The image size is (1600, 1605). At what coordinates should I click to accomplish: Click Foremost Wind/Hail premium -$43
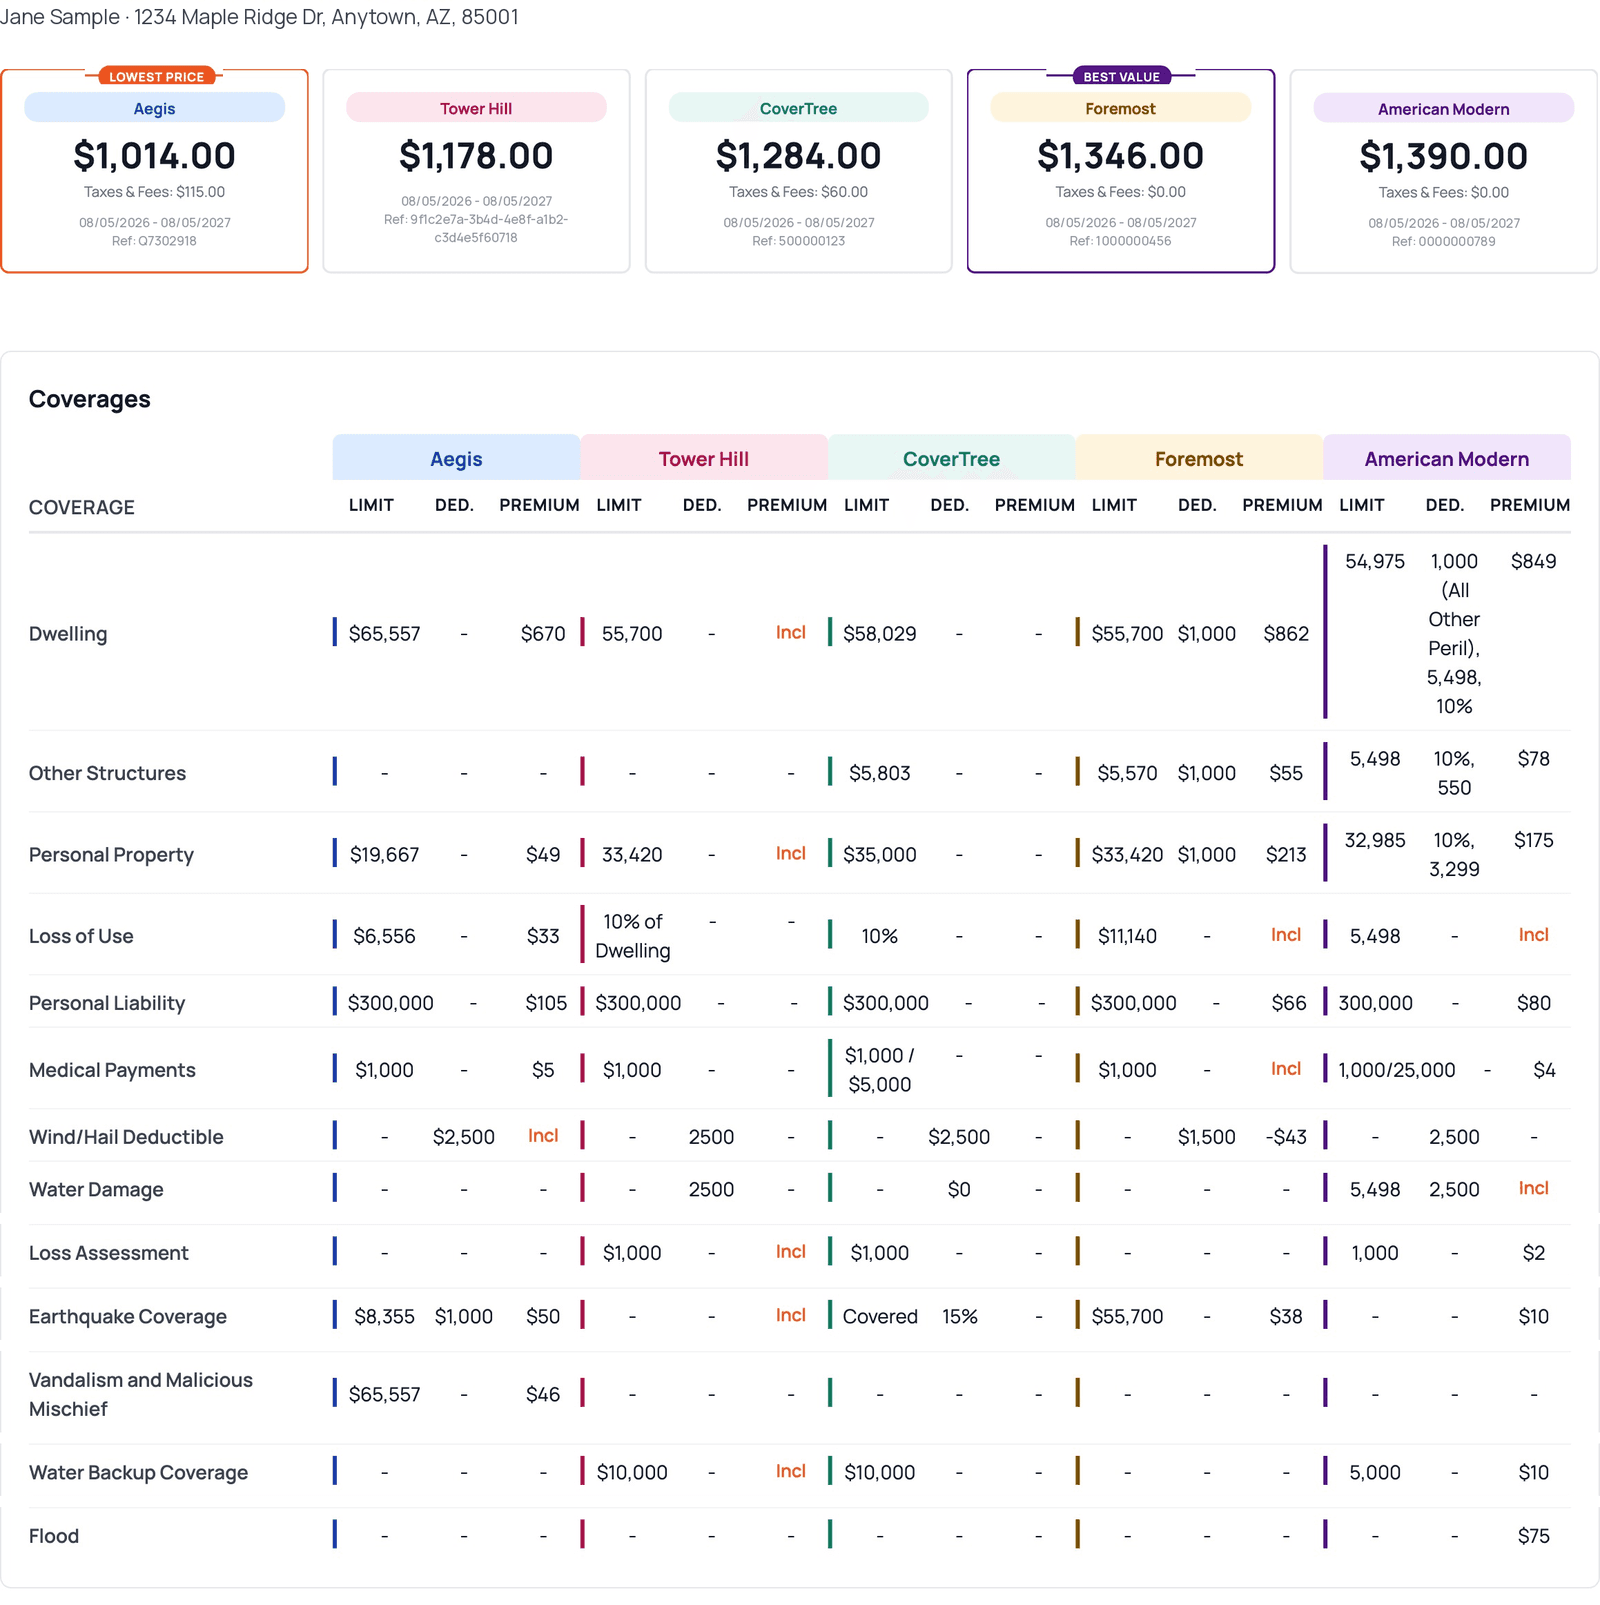(1286, 1137)
